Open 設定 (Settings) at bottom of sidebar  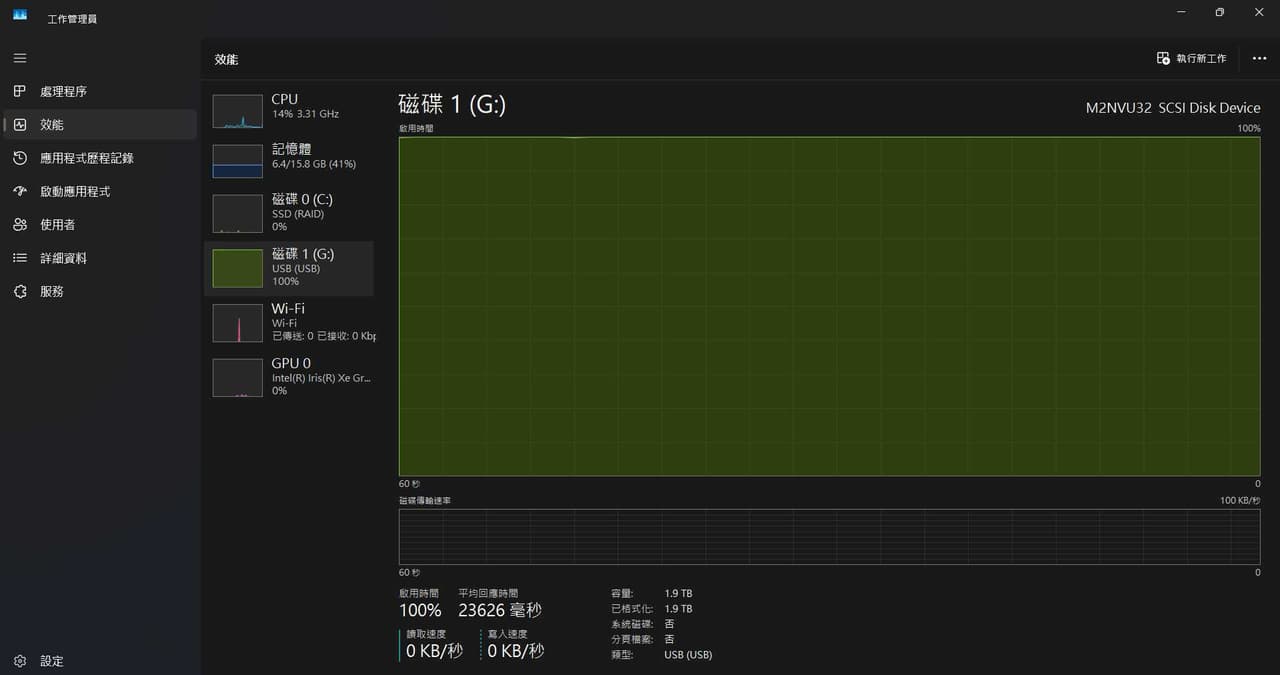99,661
